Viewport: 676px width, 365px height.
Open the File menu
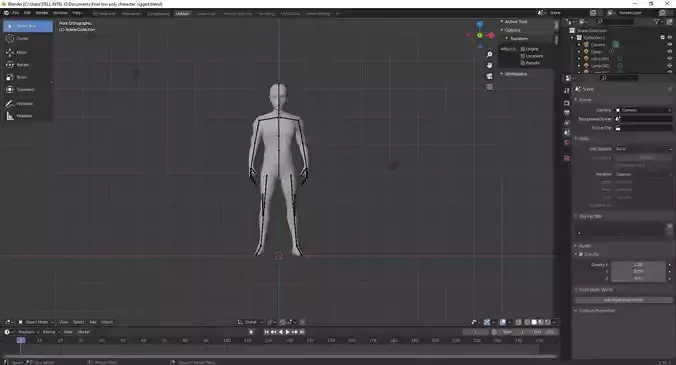click(x=16, y=13)
